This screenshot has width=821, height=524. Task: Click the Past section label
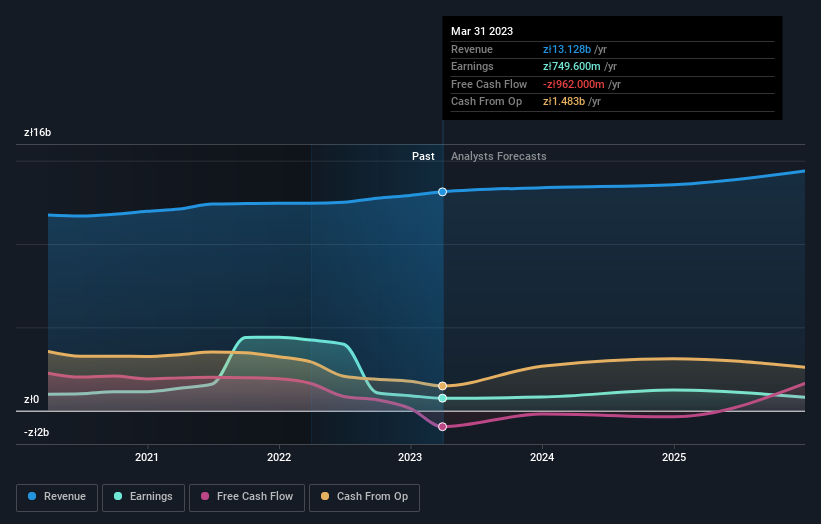[423, 156]
